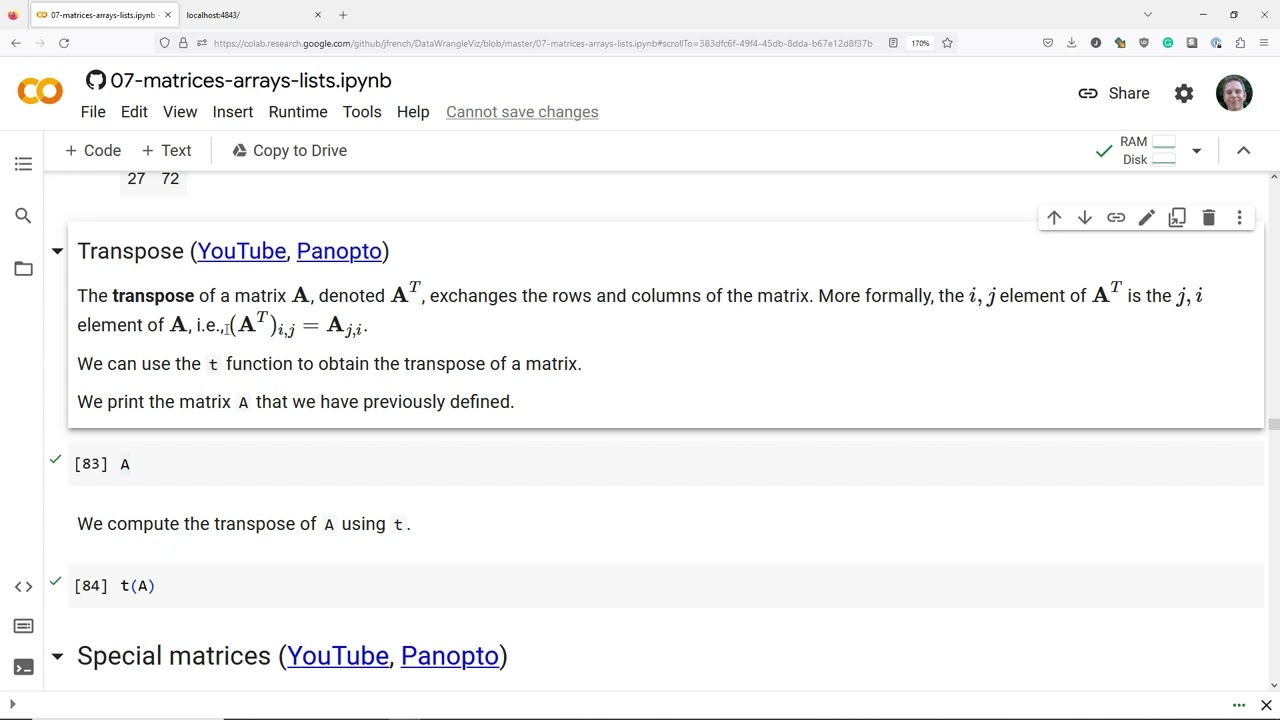Click the search icon in left sidebar
The image size is (1280, 720).
coord(23,216)
